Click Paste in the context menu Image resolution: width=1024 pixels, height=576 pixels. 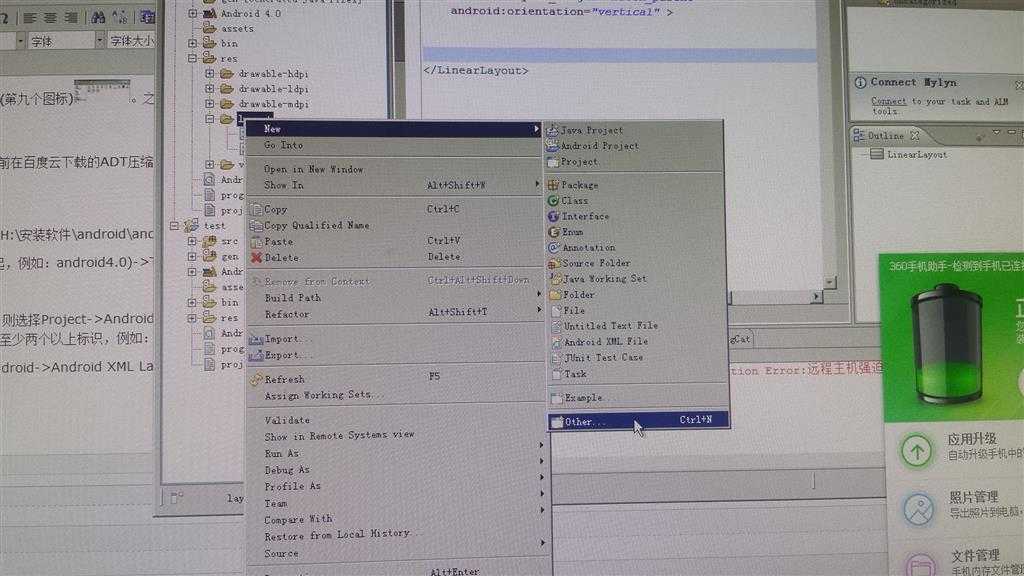(x=395, y=241)
